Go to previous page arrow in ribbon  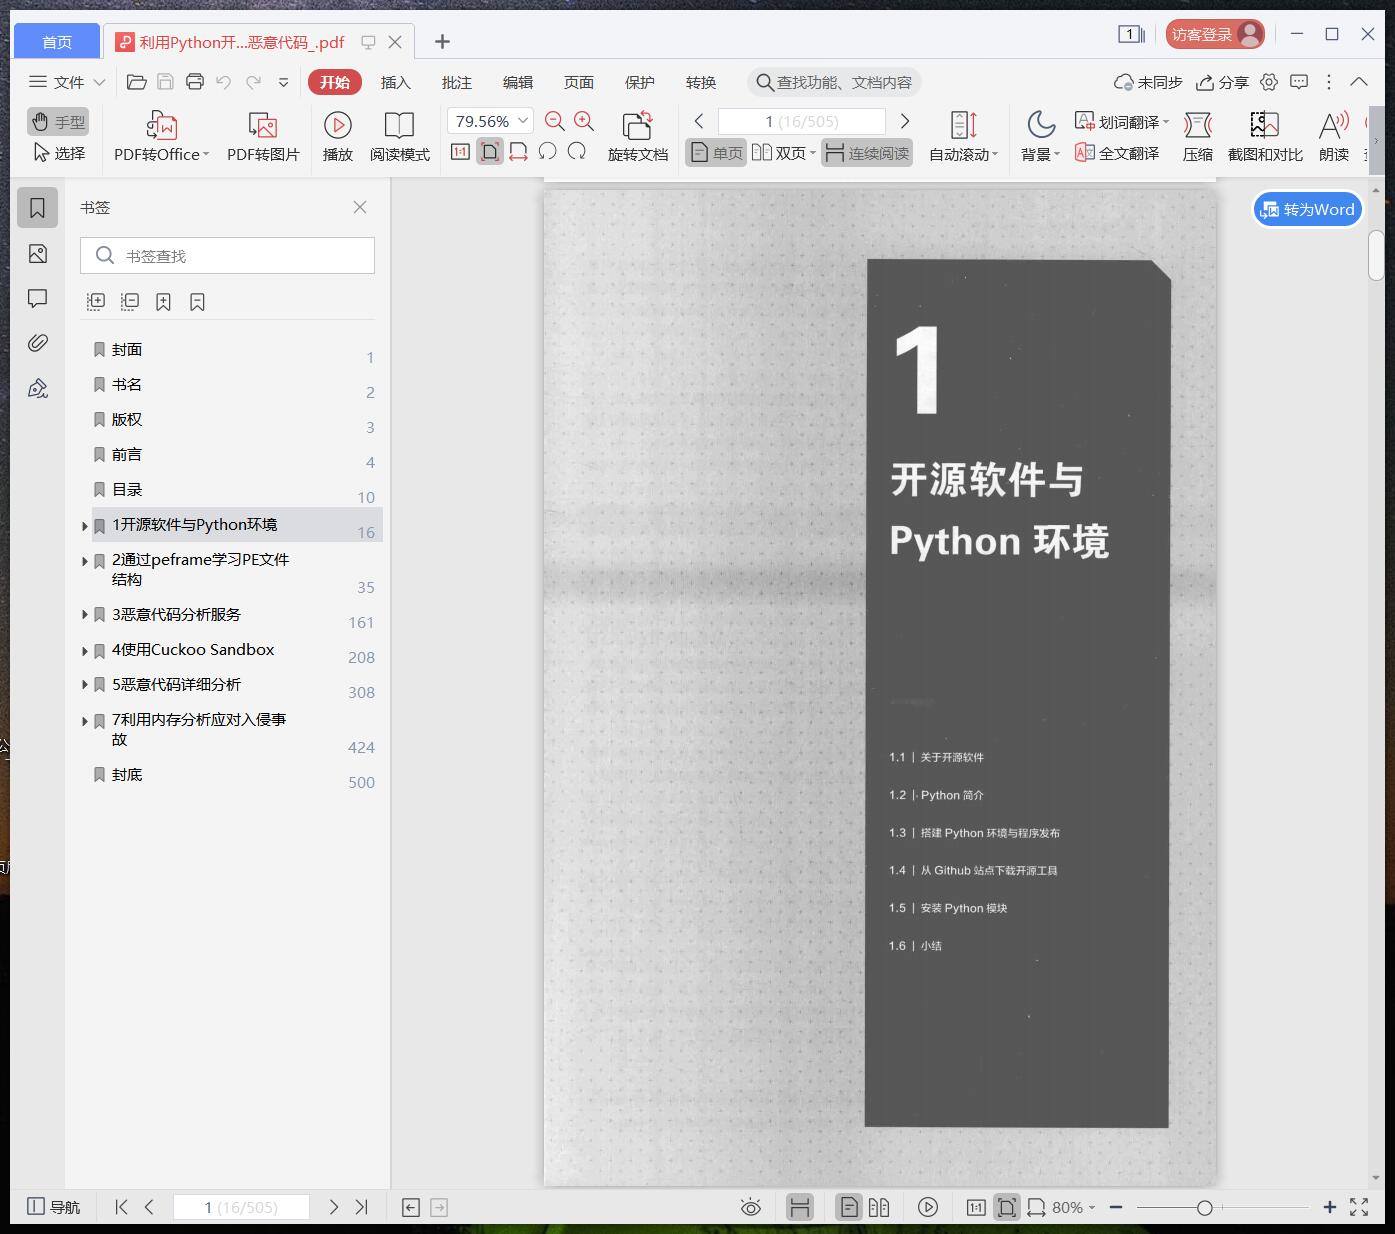(699, 121)
